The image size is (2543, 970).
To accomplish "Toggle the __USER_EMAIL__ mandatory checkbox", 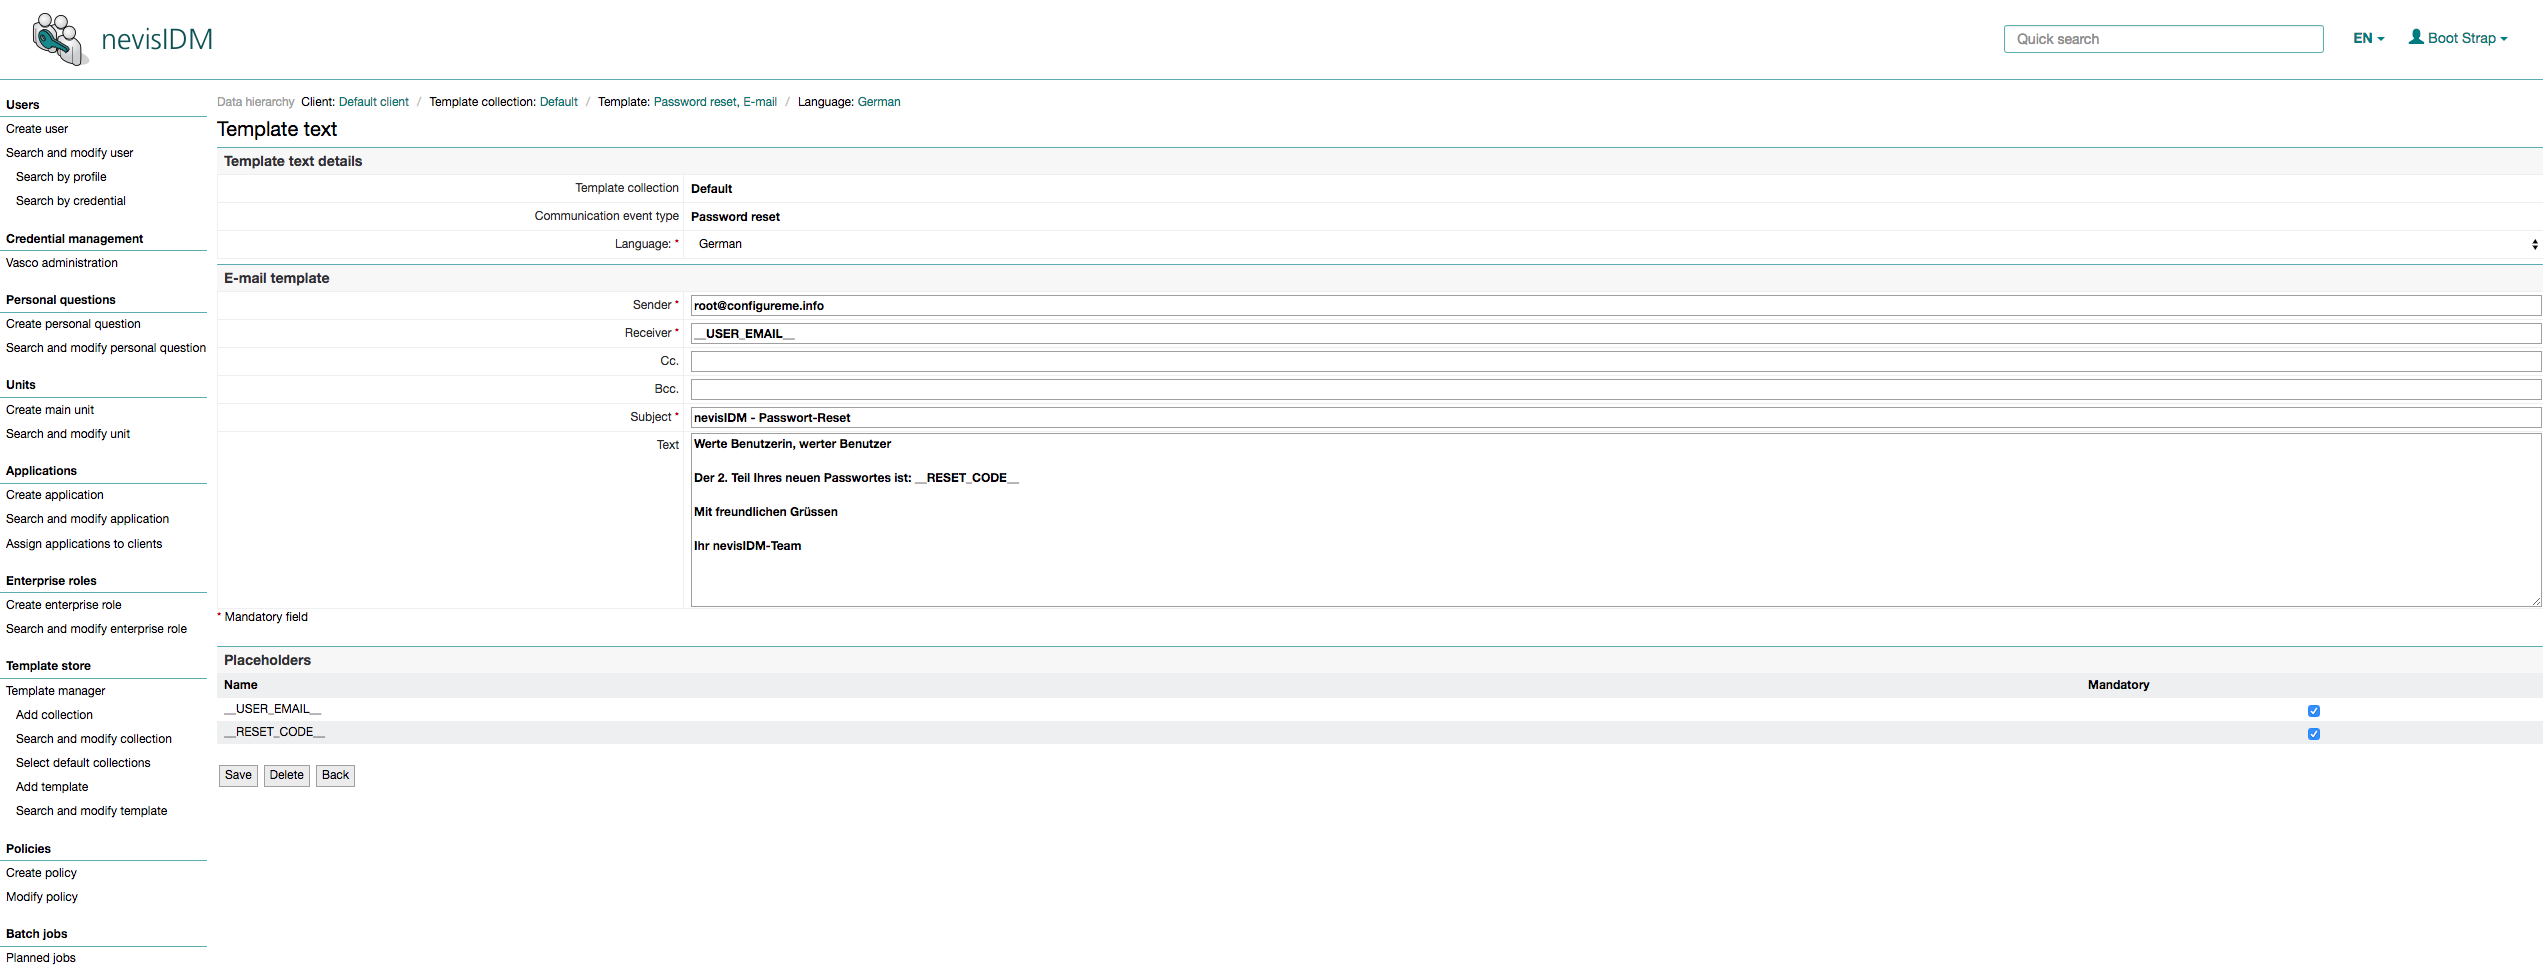I will 2313,711.
